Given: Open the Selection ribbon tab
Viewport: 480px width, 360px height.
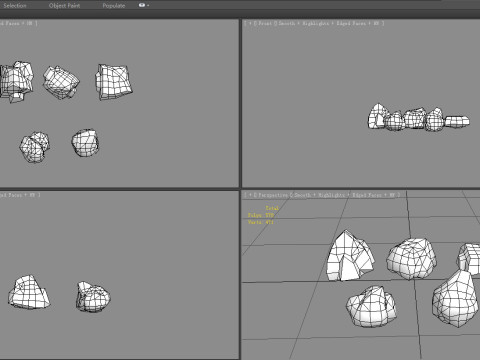Looking at the screenshot, I should click(15, 6).
